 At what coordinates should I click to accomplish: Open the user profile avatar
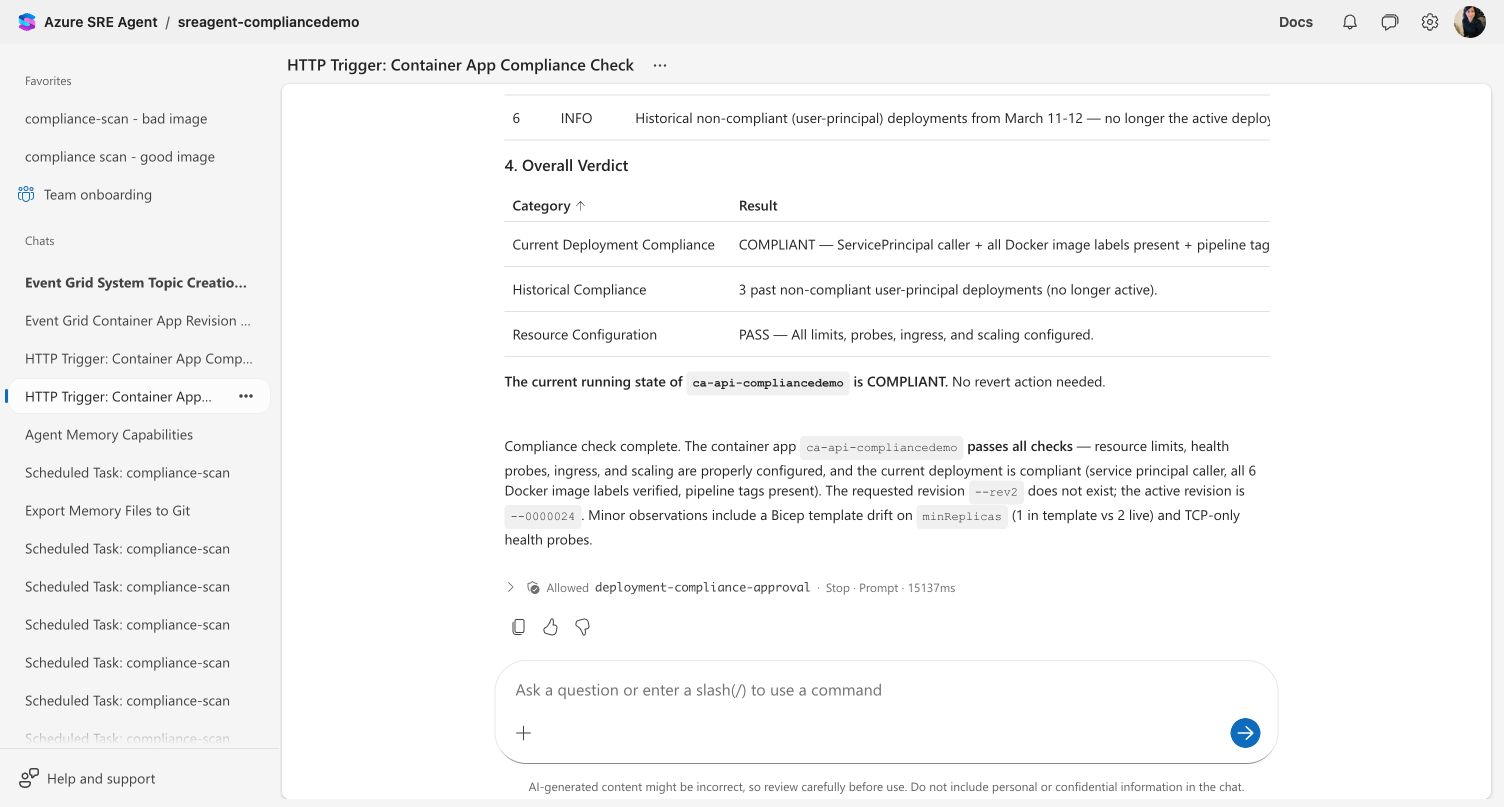pos(1470,22)
